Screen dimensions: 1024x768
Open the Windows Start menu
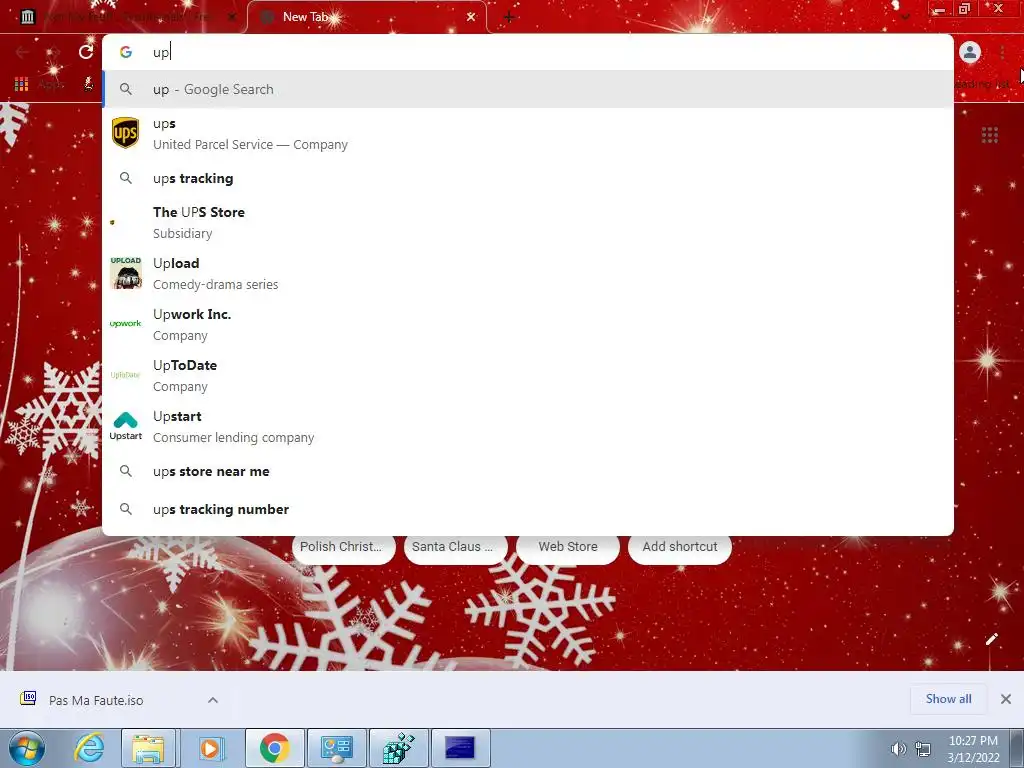(x=26, y=748)
